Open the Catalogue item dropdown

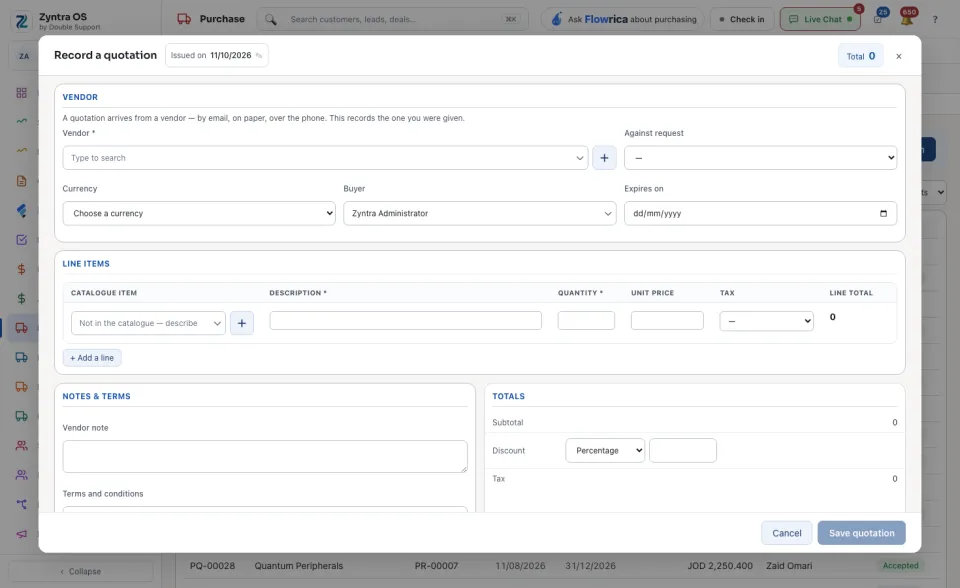pos(148,323)
